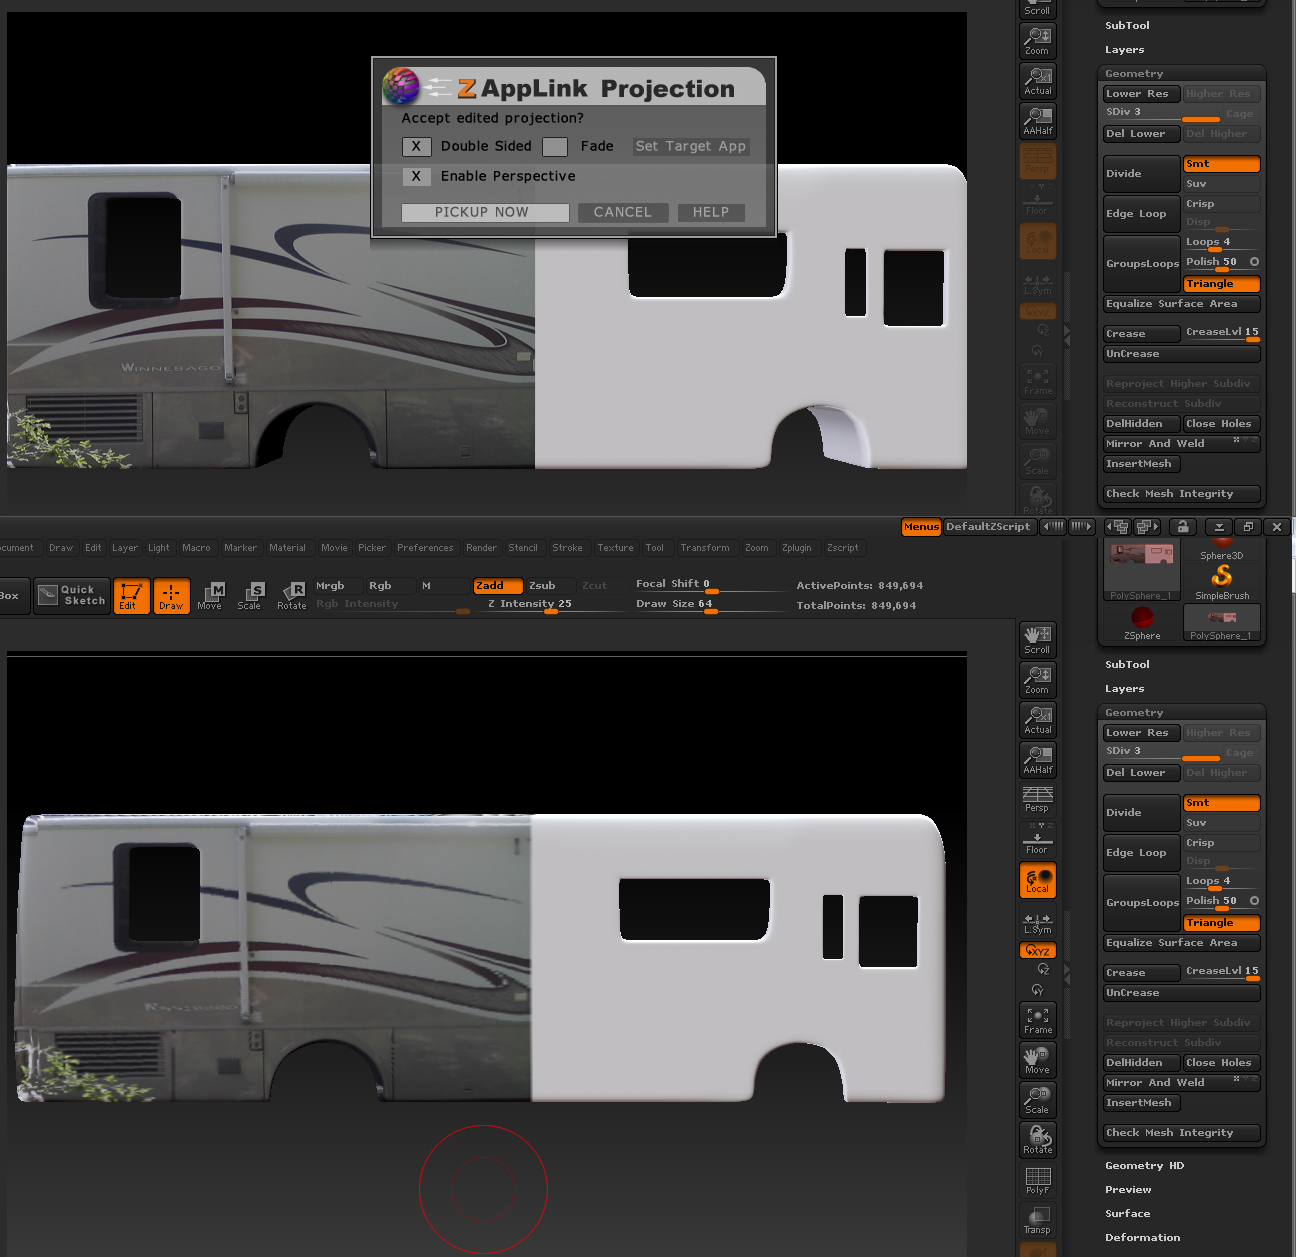Click the Set Target App button
The height and width of the screenshot is (1257, 1296).
[x=691, y=147]
